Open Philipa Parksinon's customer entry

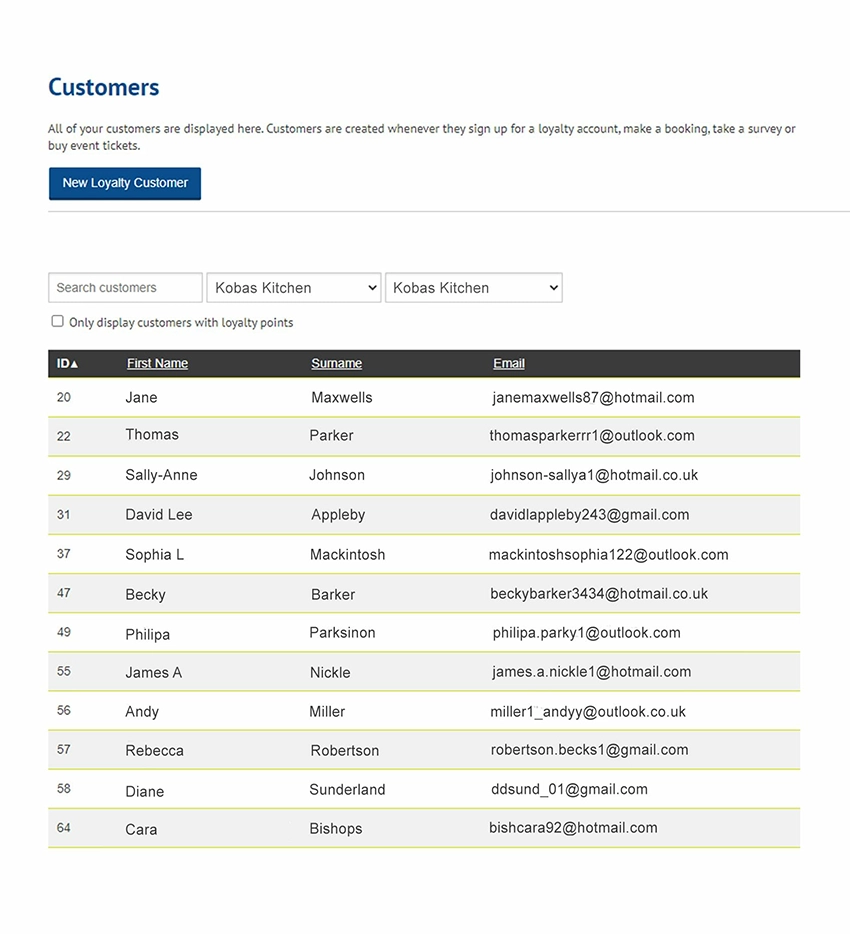point(424,633)
